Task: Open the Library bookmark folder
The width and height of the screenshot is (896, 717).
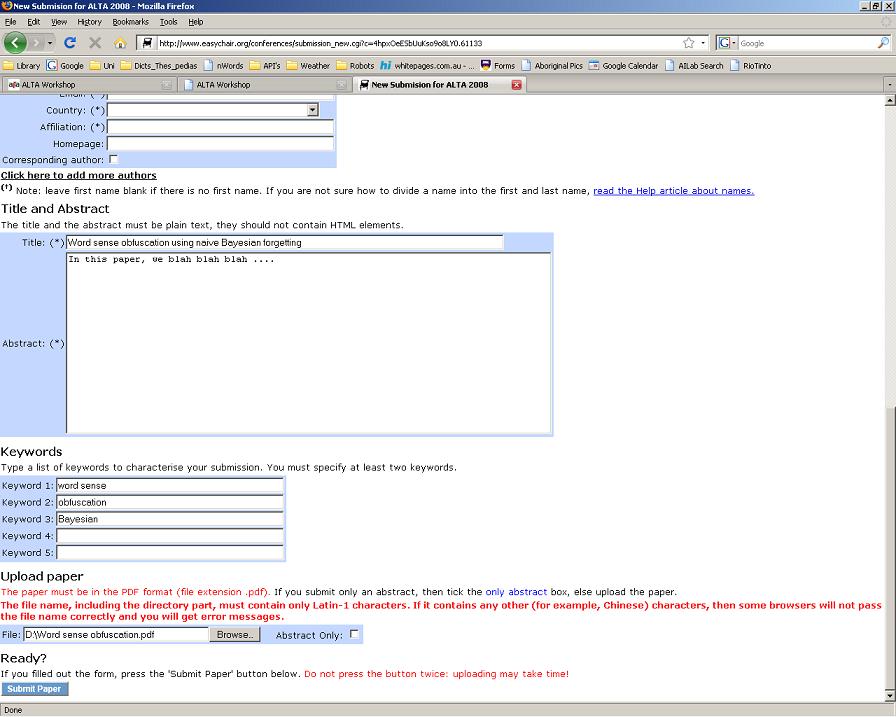Action: pos(21,66)
